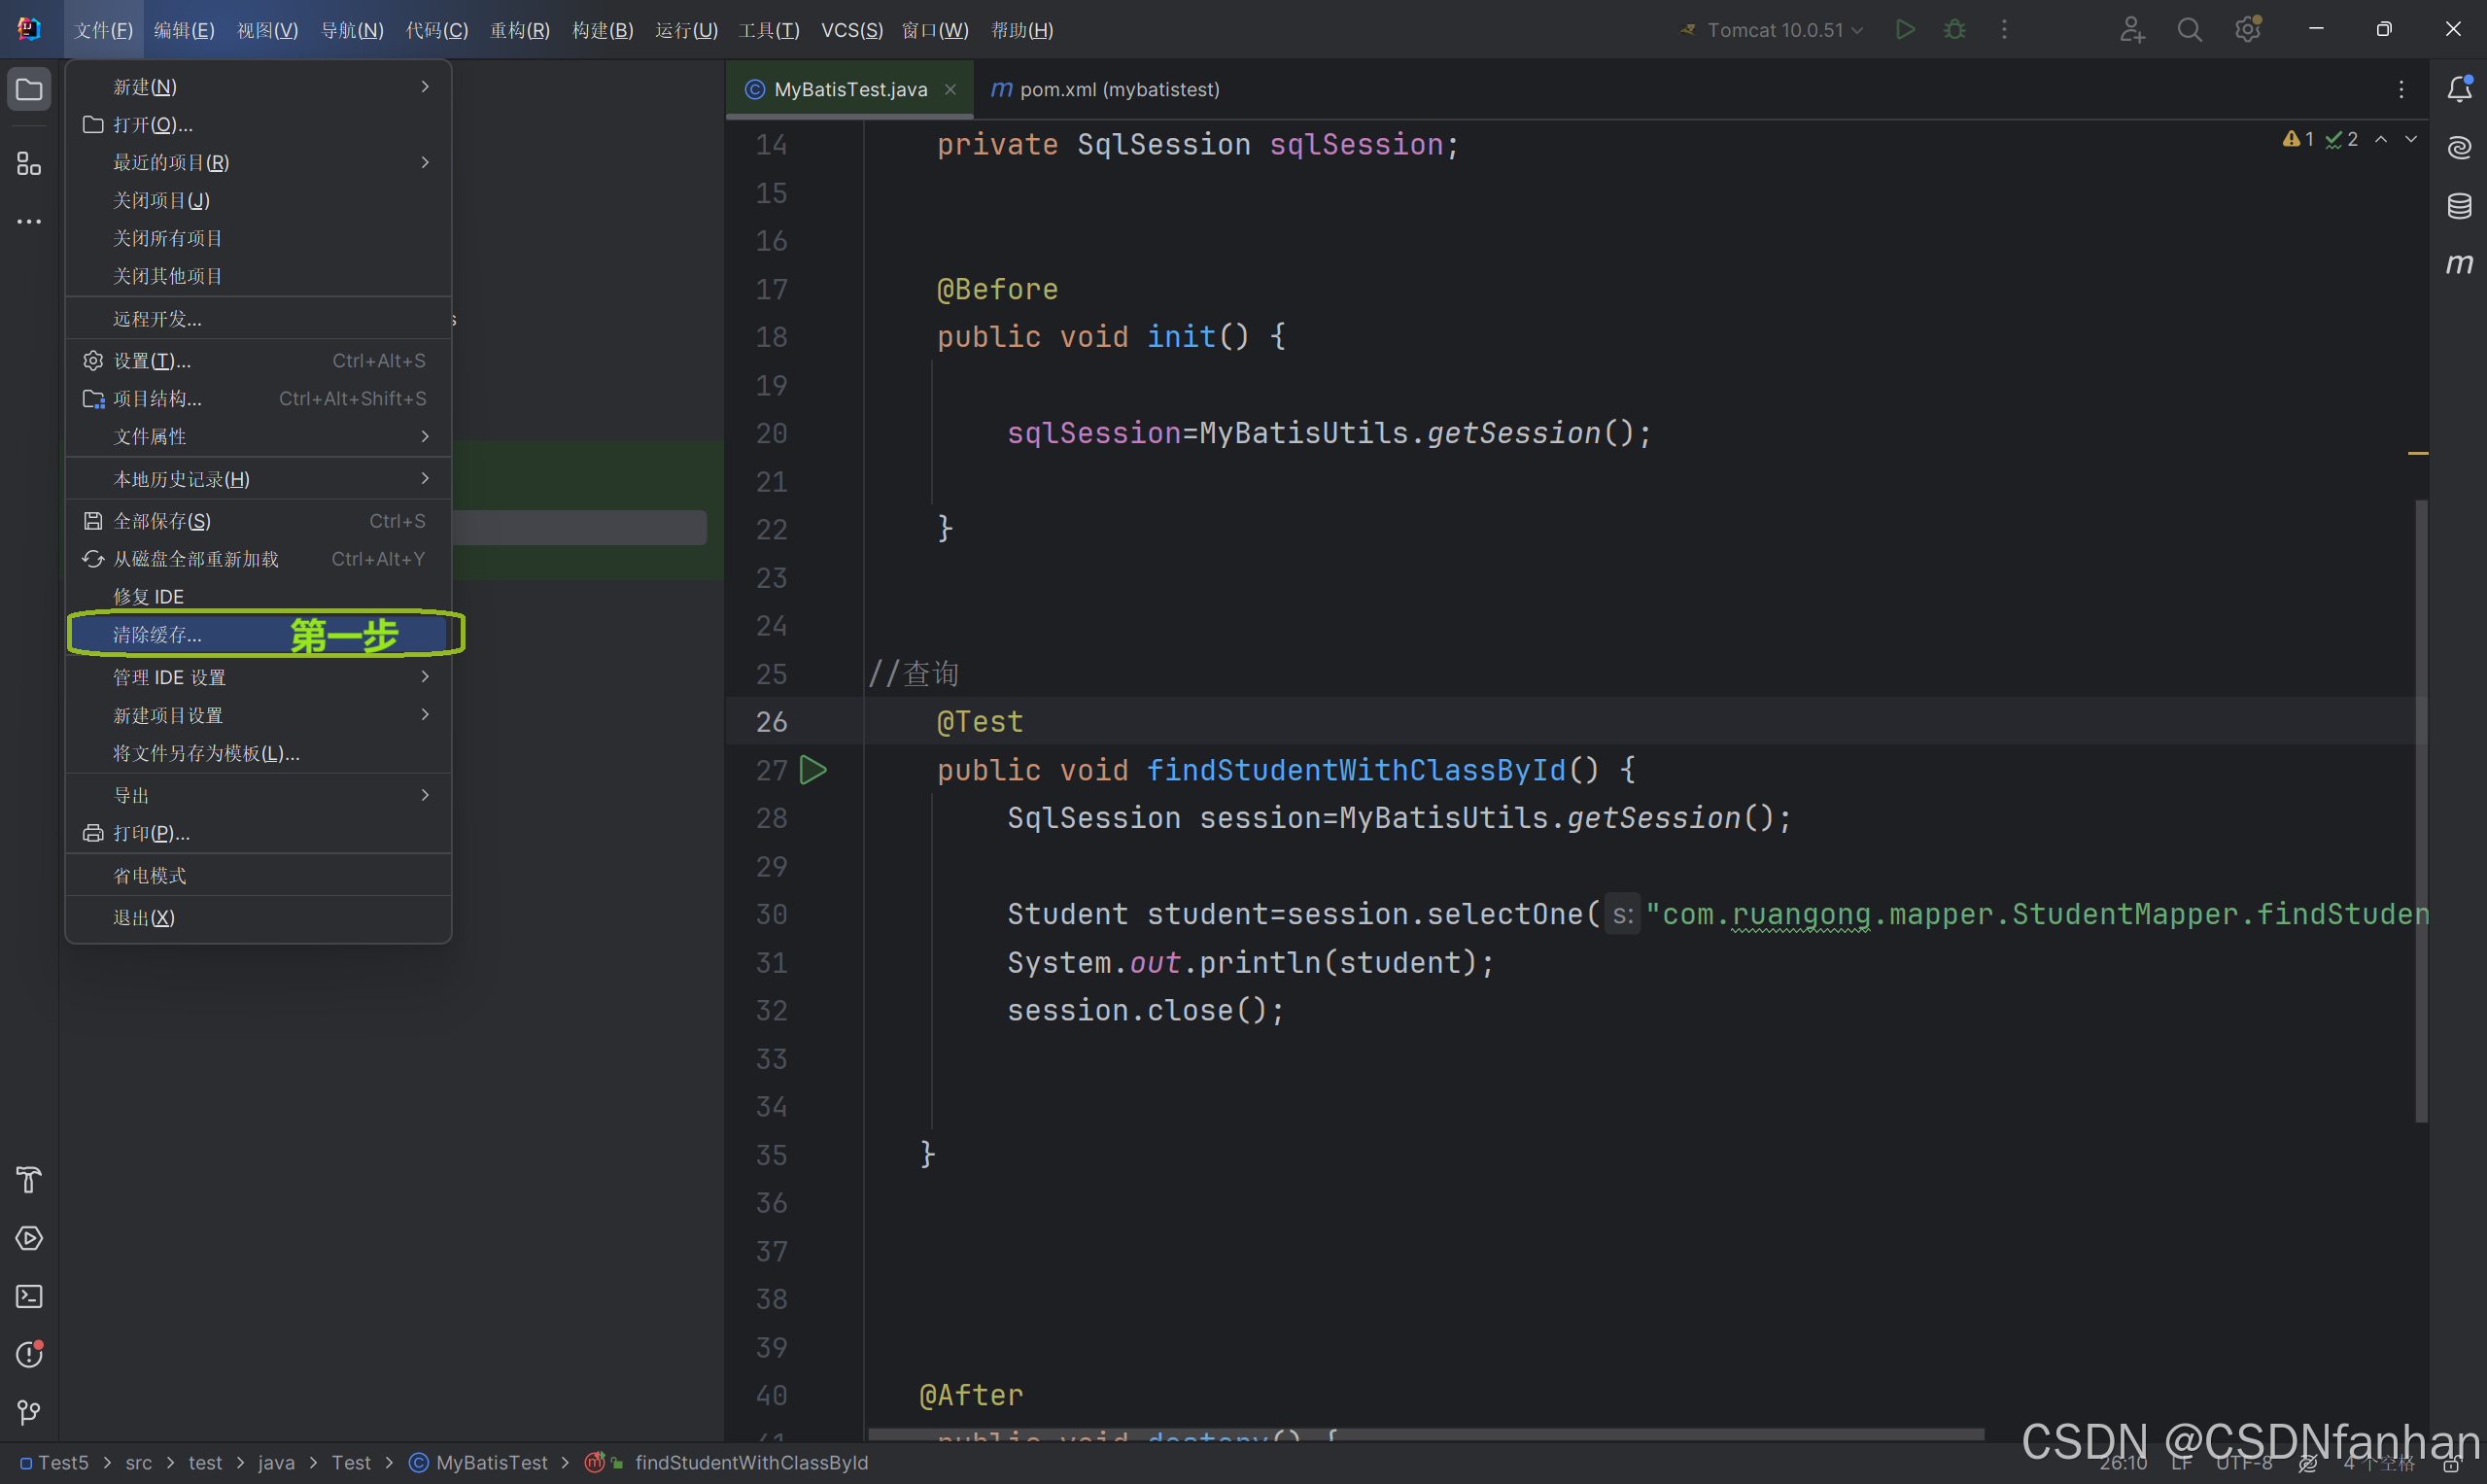The image size is (2487, 1484).
Task: Click the Search Everywhere magnifier icon
Action: tap(2189, 30)
